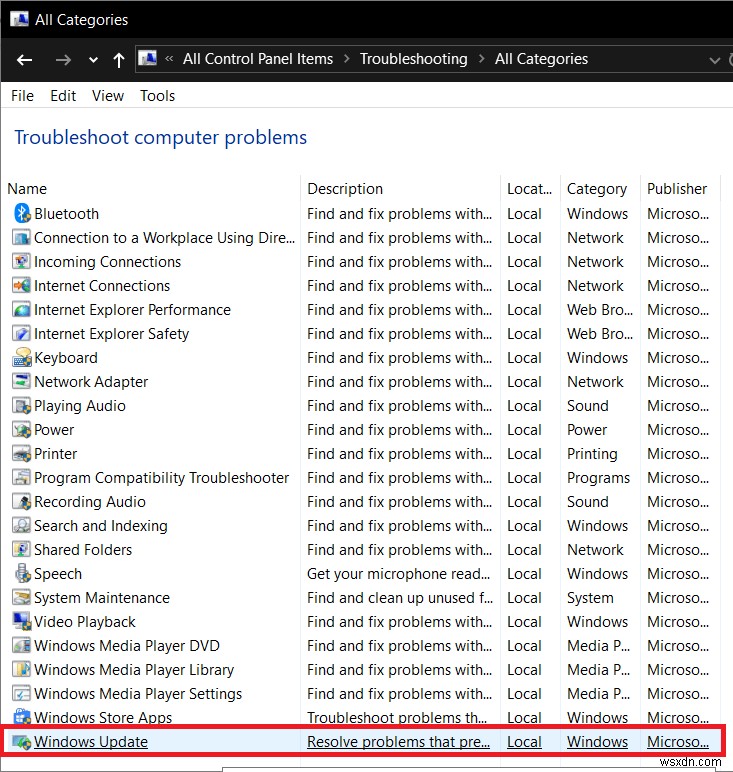Screen dimensions: 733x772
Task: Select the Playing Audio entry
Action: (x=80, y=406)
